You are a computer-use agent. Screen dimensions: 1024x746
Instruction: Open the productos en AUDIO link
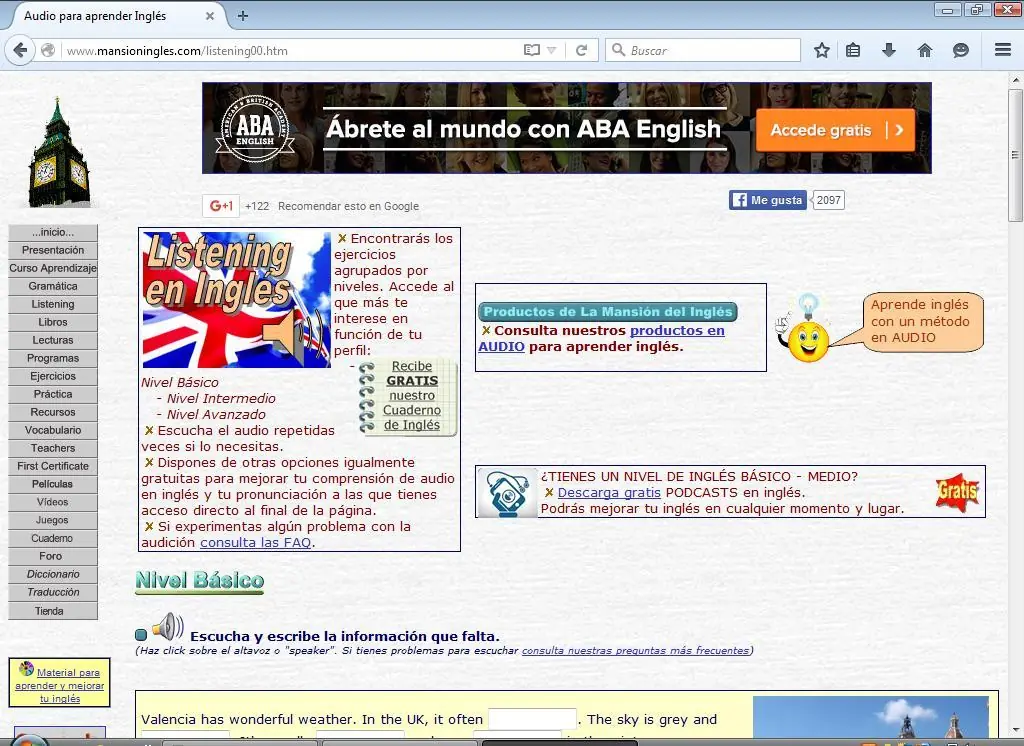[601, 338]
